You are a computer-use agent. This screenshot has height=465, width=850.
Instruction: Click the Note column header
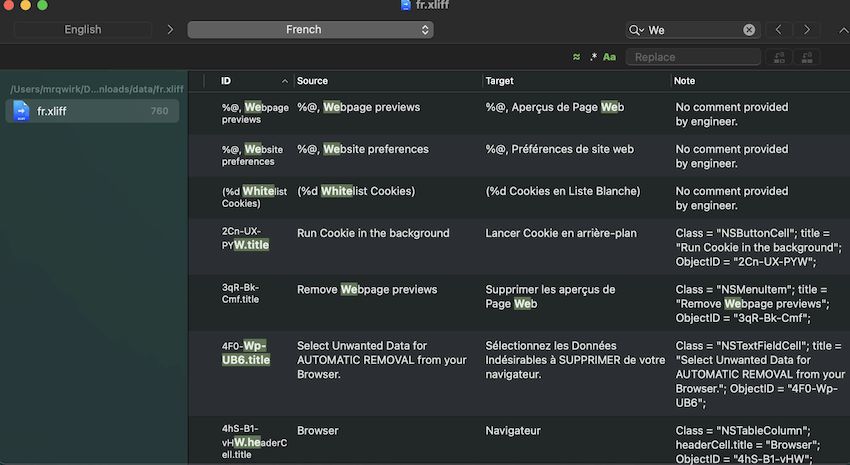point(756,81)
